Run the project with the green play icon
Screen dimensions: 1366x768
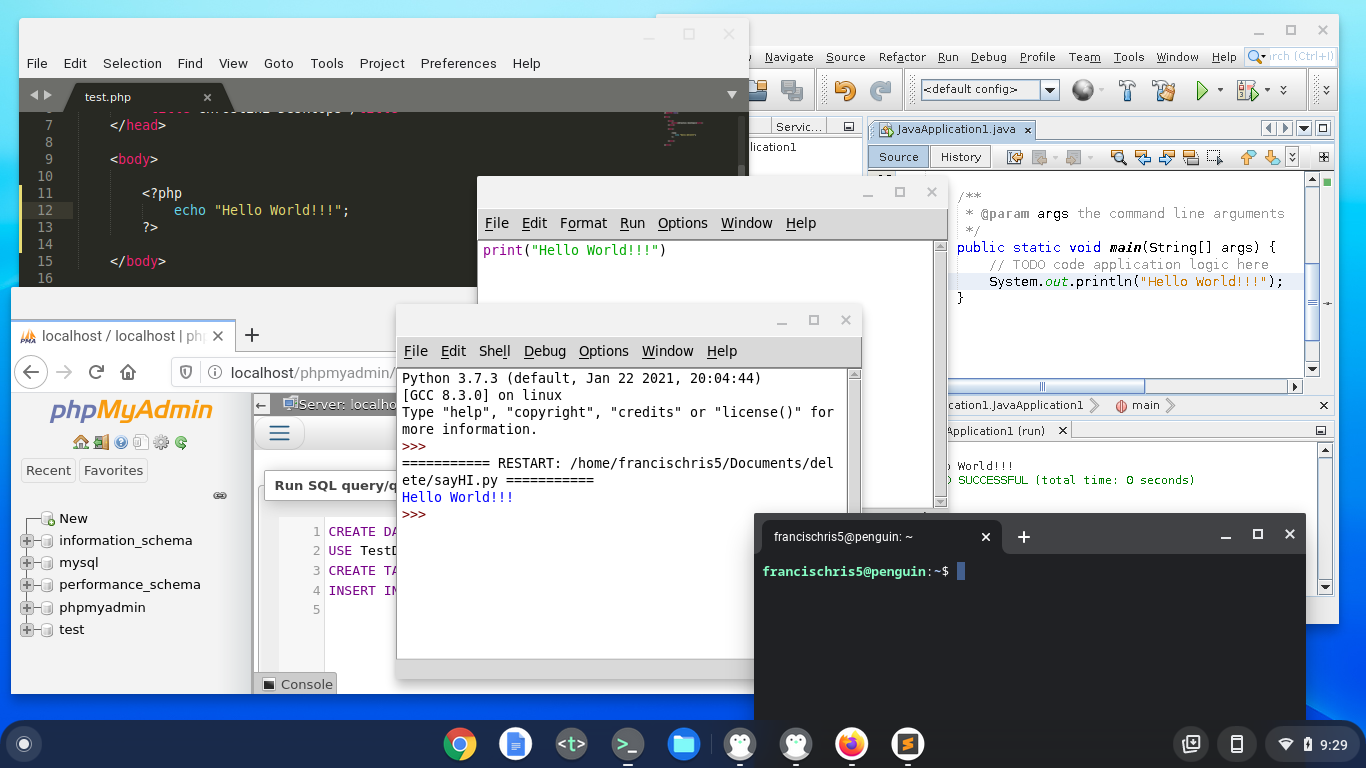(x=1202, y=90)
